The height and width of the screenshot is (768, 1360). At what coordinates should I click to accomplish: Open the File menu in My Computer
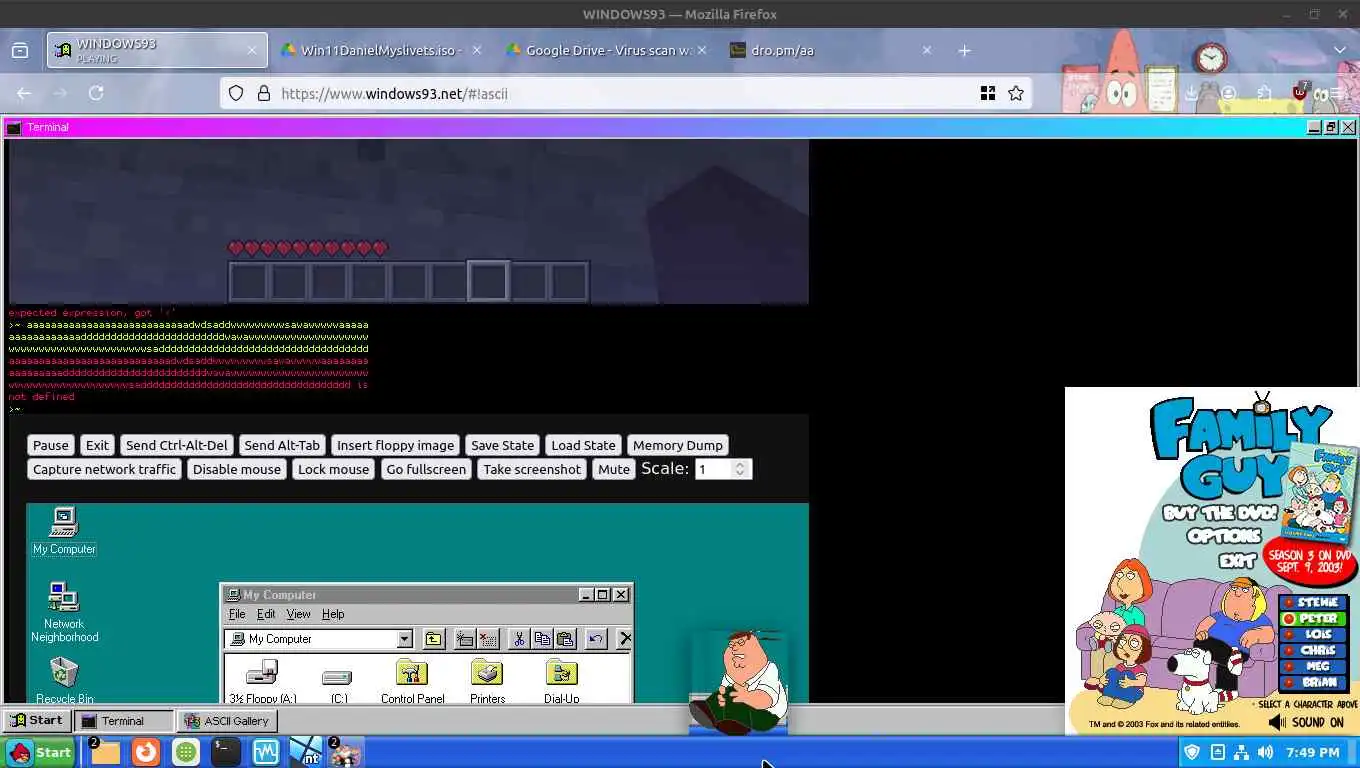coord(237,614)
